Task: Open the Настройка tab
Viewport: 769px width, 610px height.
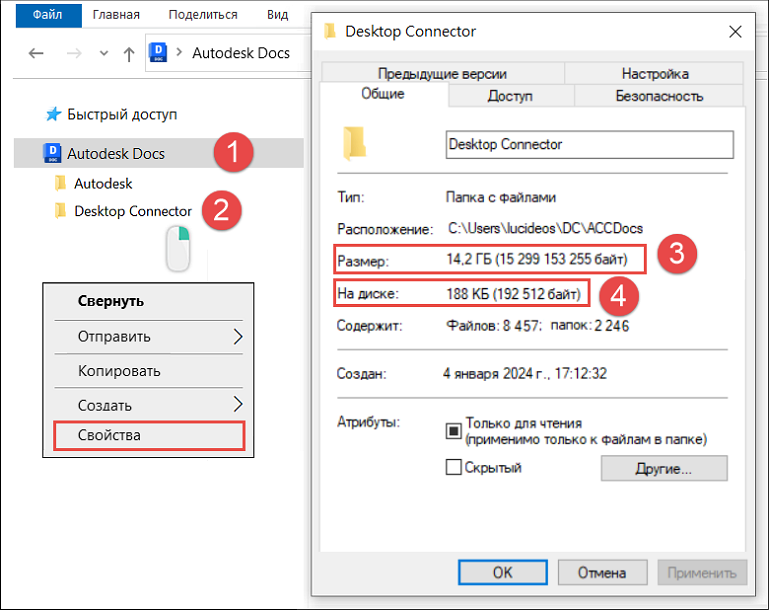Action: 655,73
